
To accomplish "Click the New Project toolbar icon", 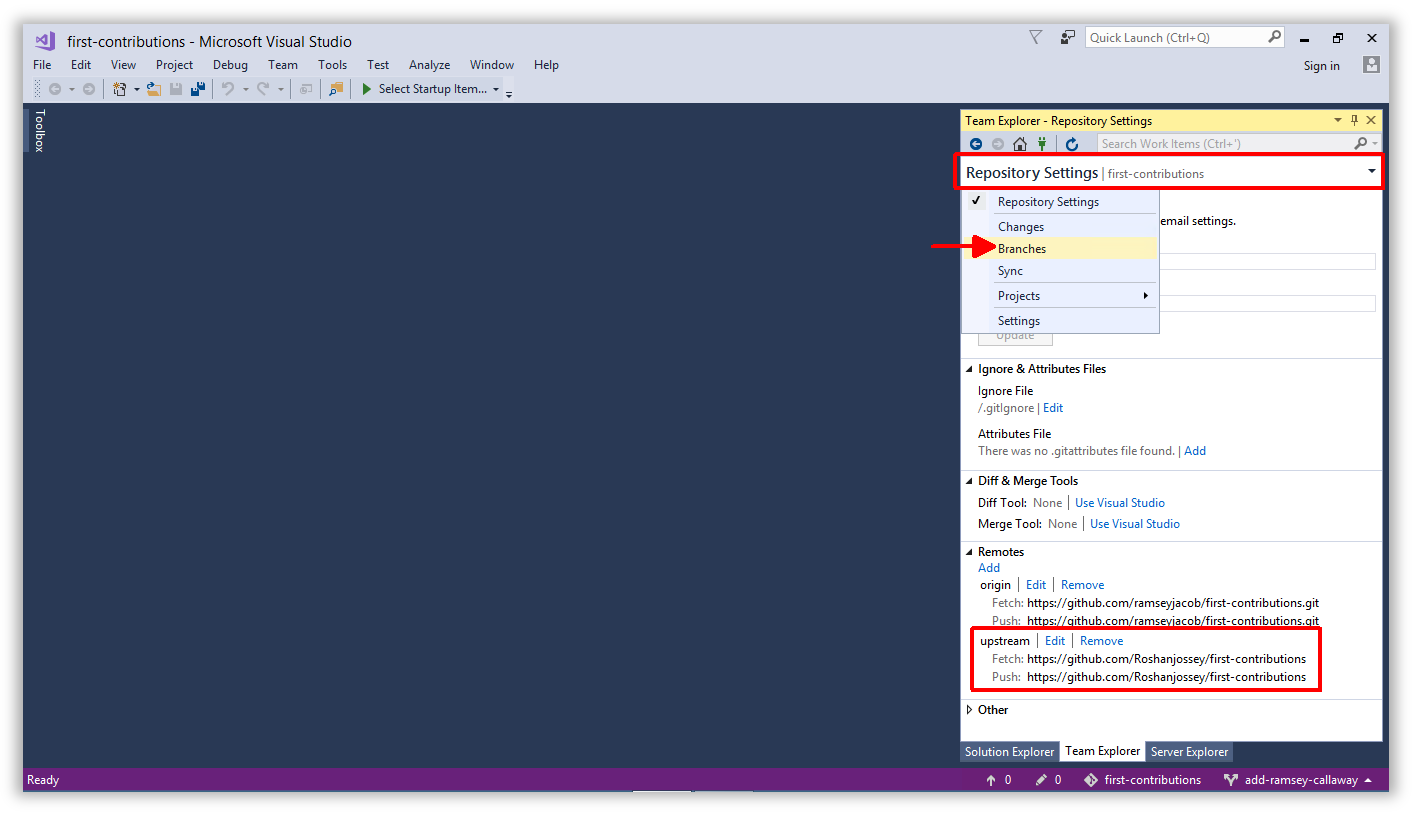I will click(120, 89).
